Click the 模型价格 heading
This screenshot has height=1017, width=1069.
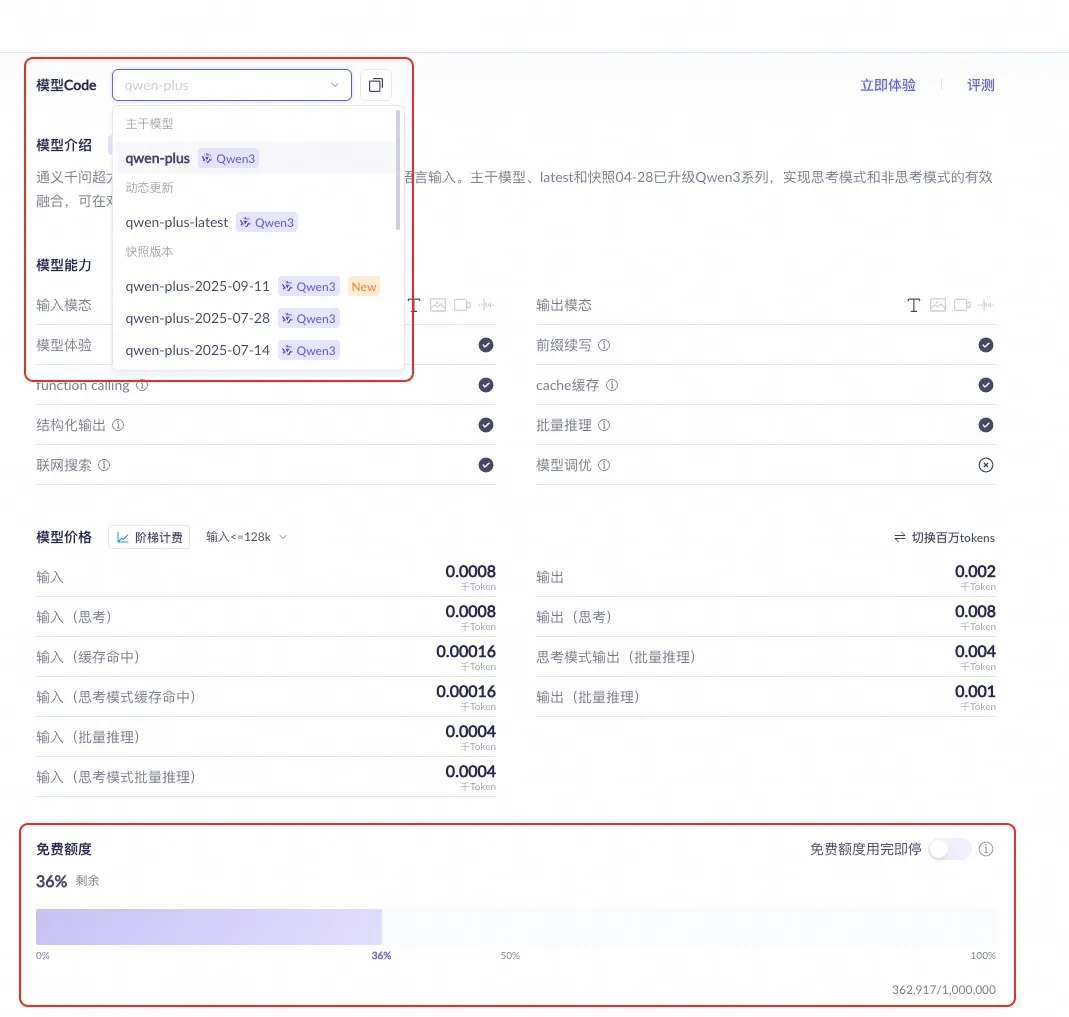click(64, 537)
